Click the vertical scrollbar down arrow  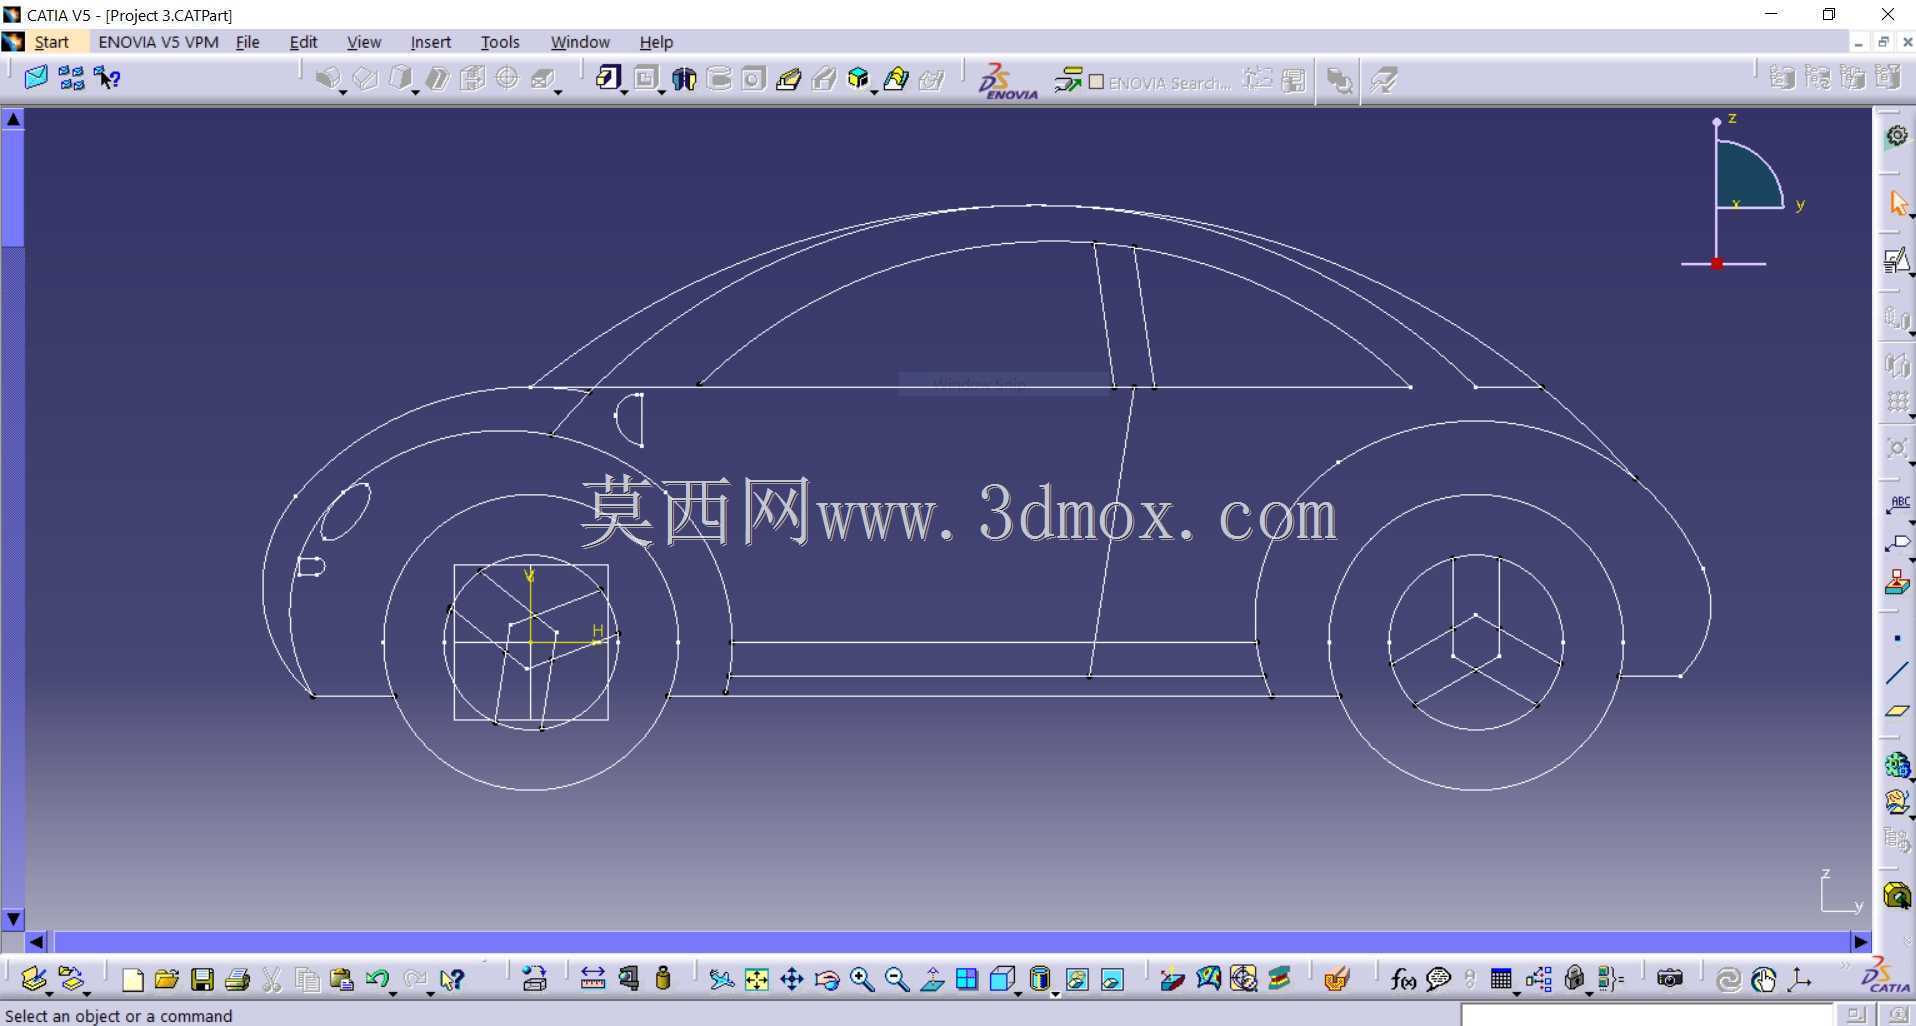pyautogui.click(x=13, y=918)
